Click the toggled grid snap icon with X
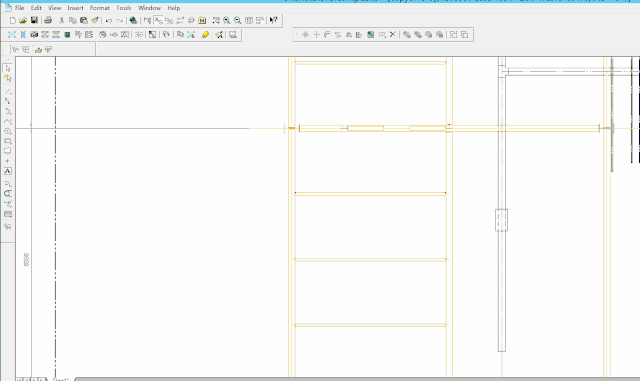This screenshot has width=640, height=381. (158, 20)
